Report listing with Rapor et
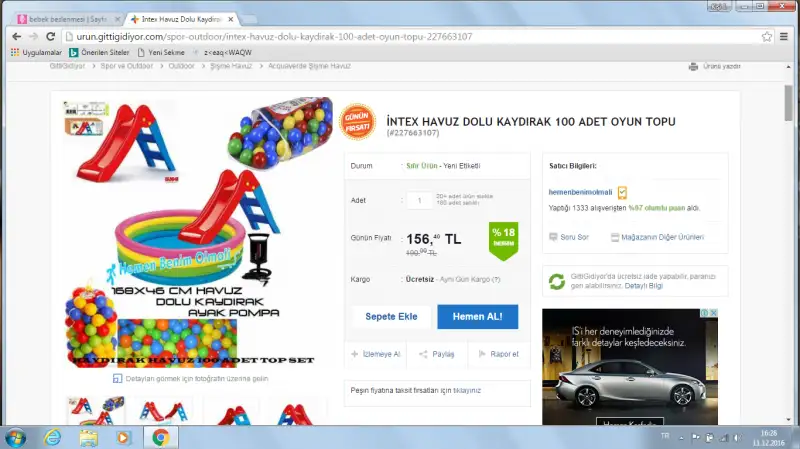This screenshot has width=800, height=449. (x=498, y=354)
